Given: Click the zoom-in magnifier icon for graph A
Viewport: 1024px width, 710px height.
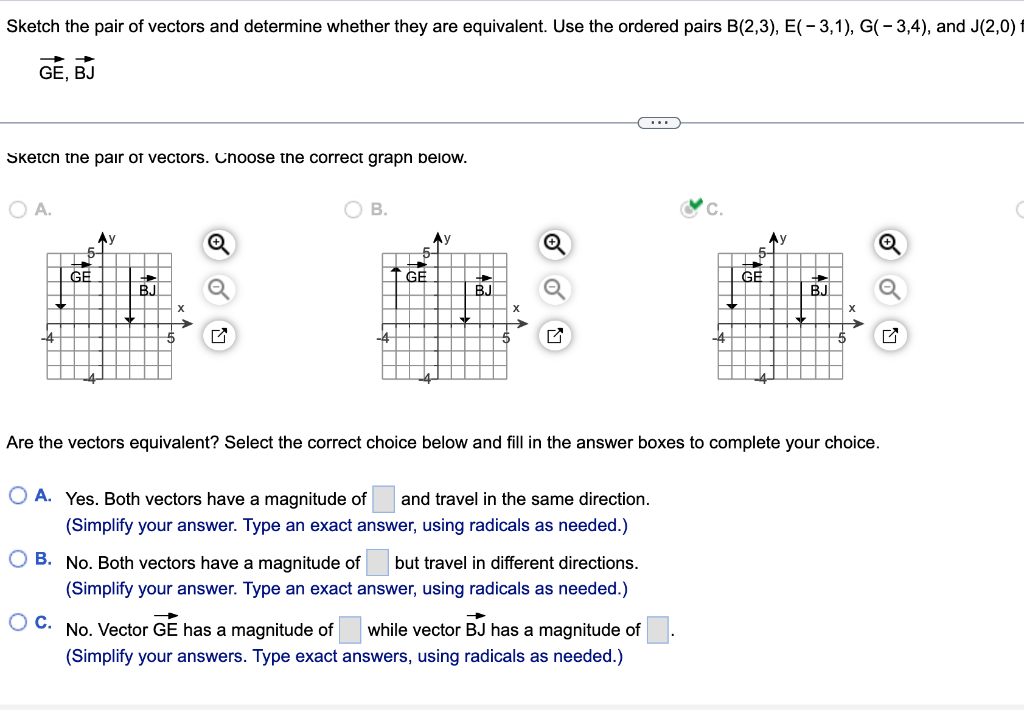Looking at the screenshot, I should click(x=219, y=244).
